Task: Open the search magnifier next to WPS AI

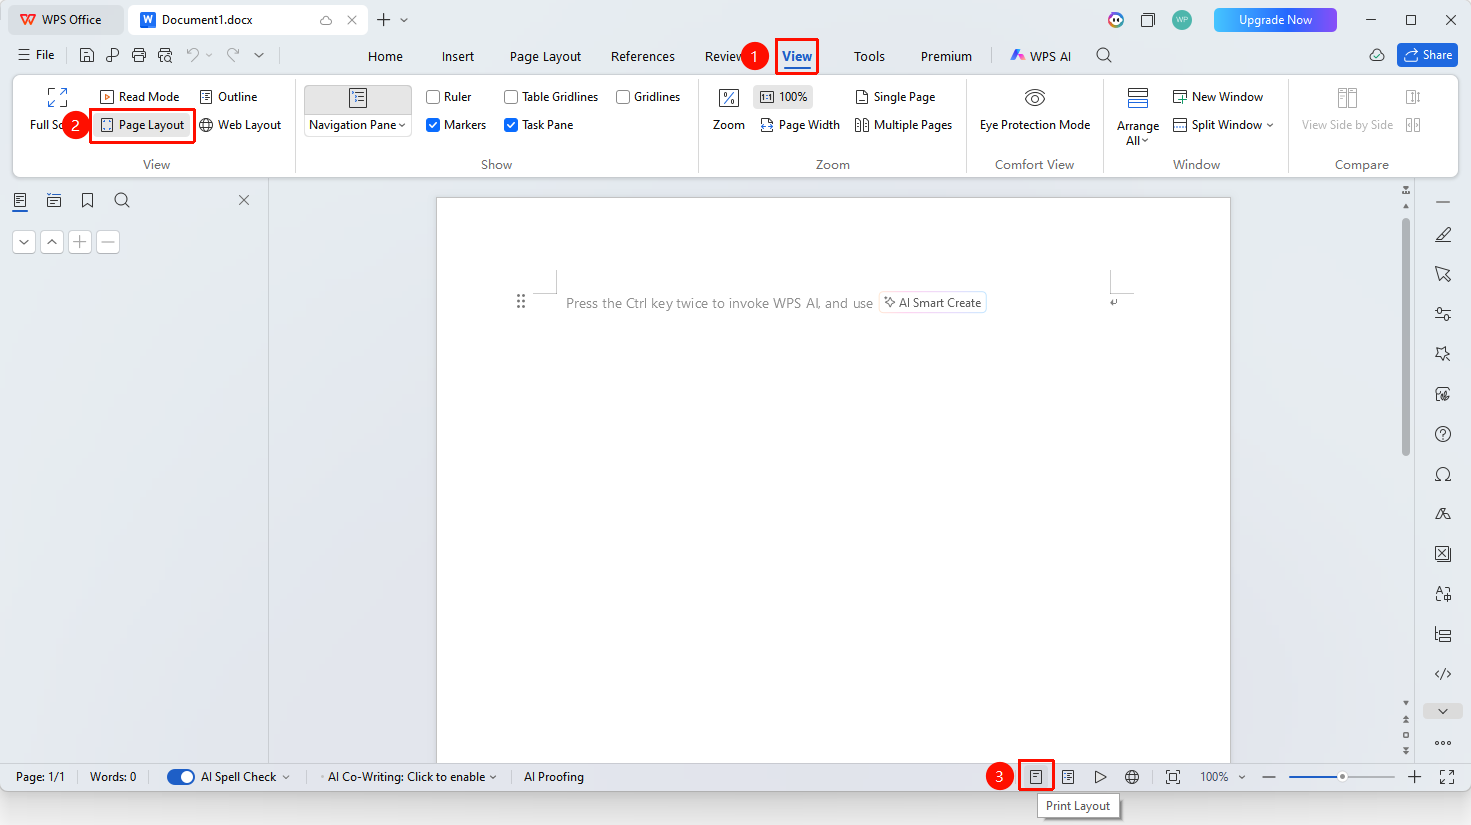Action: pos(1104,56)
